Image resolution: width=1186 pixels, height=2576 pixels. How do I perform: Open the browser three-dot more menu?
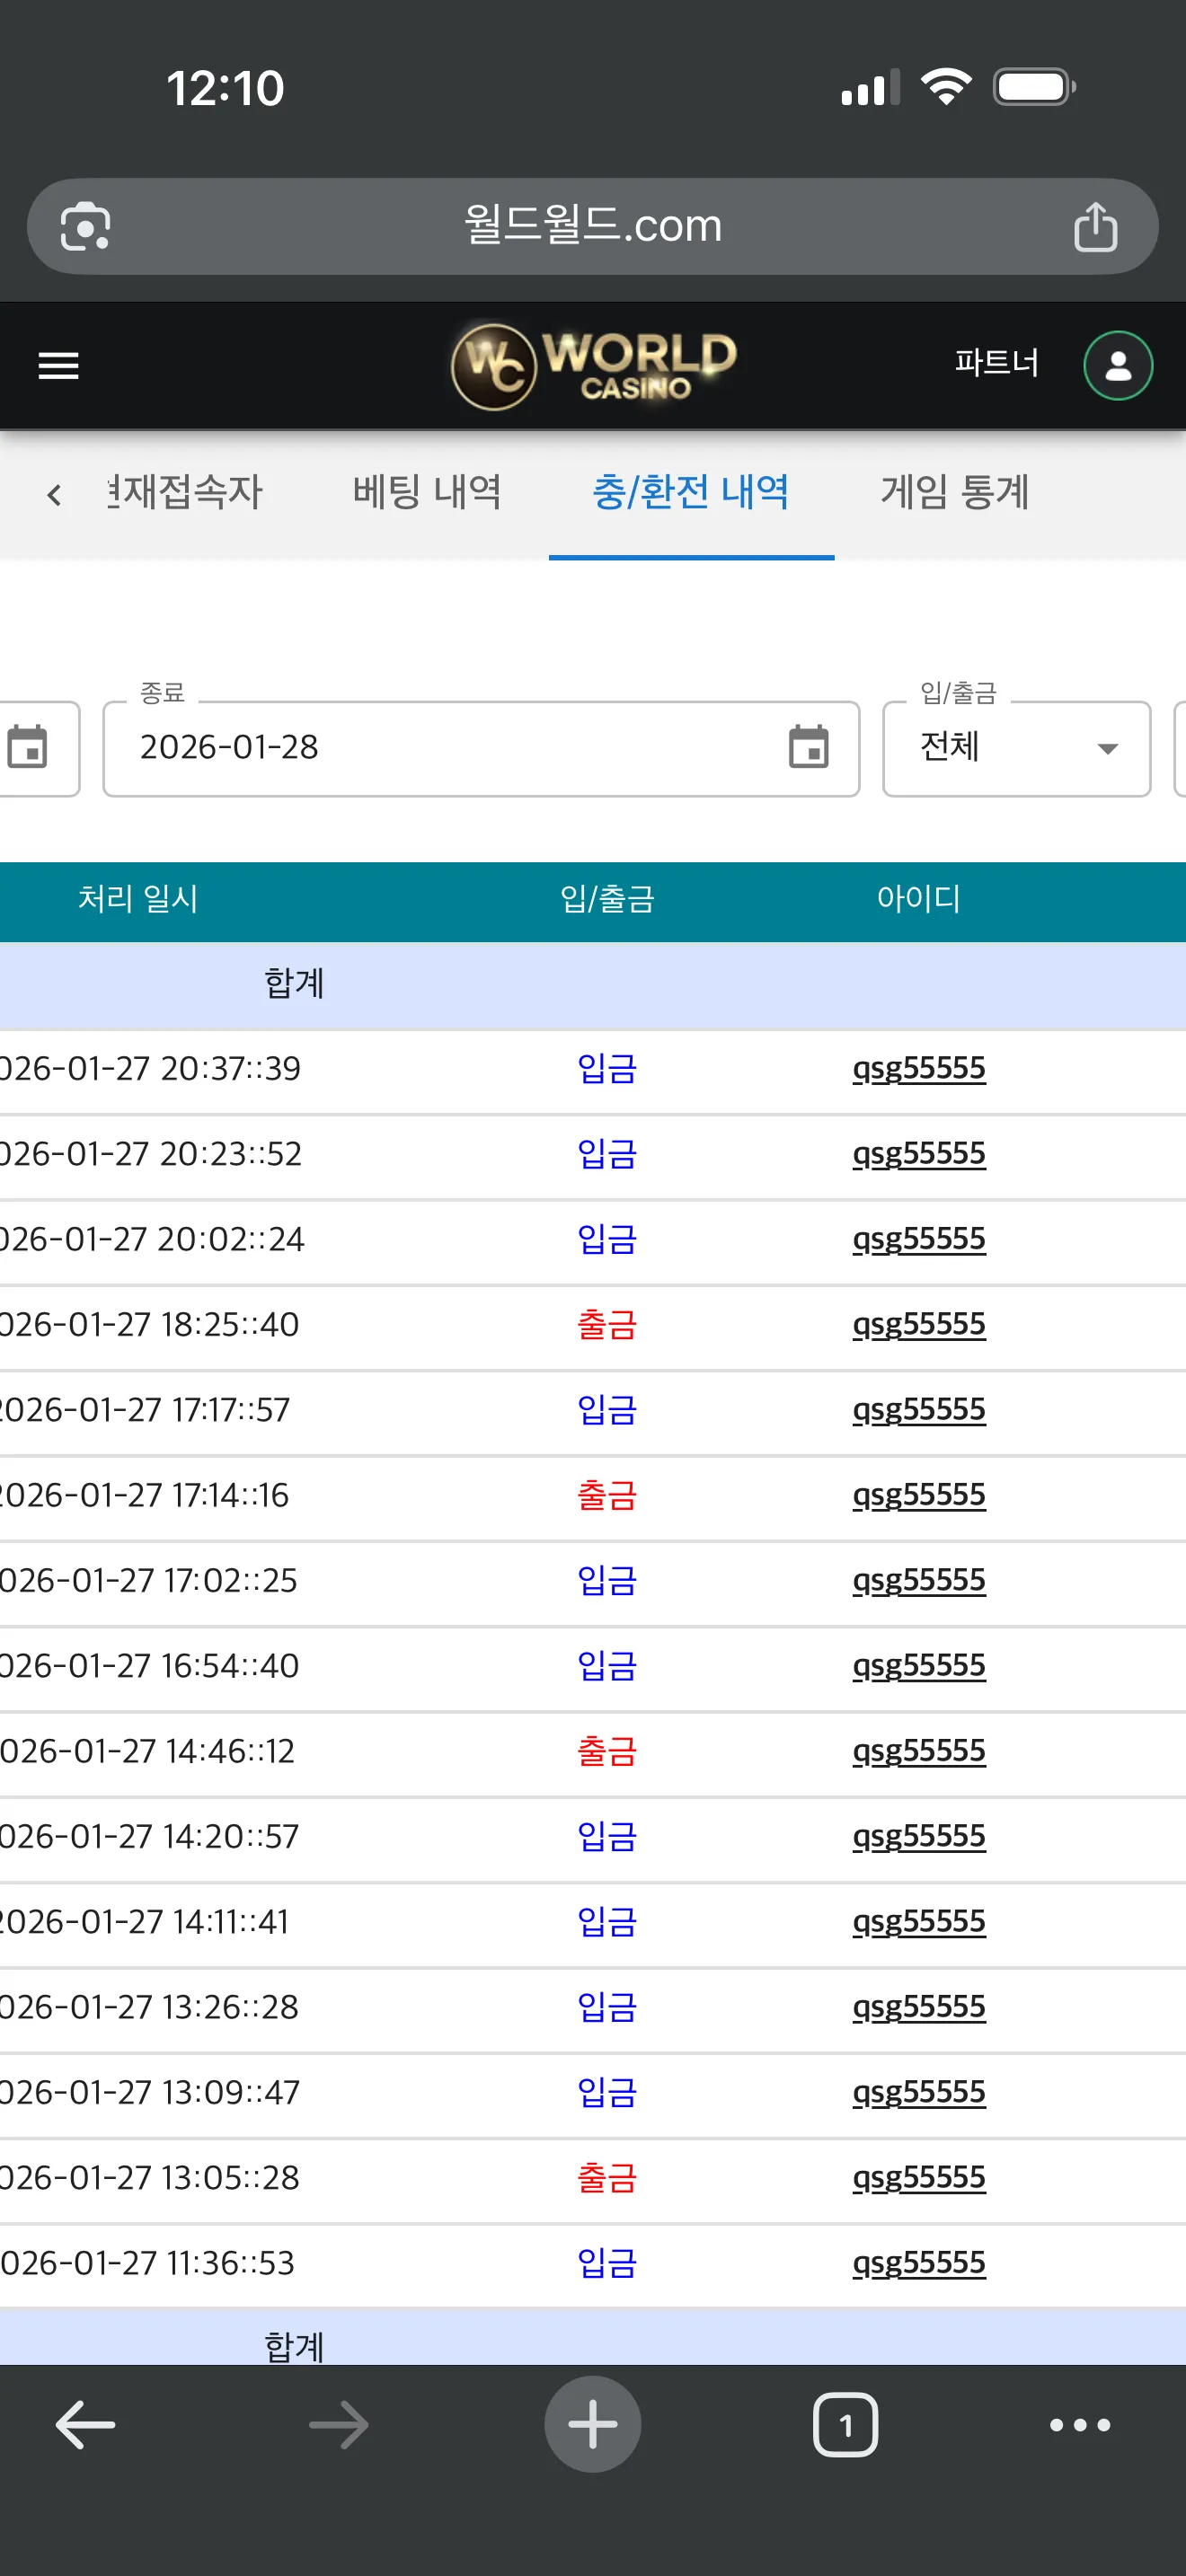click(x=1080, y=2424)
